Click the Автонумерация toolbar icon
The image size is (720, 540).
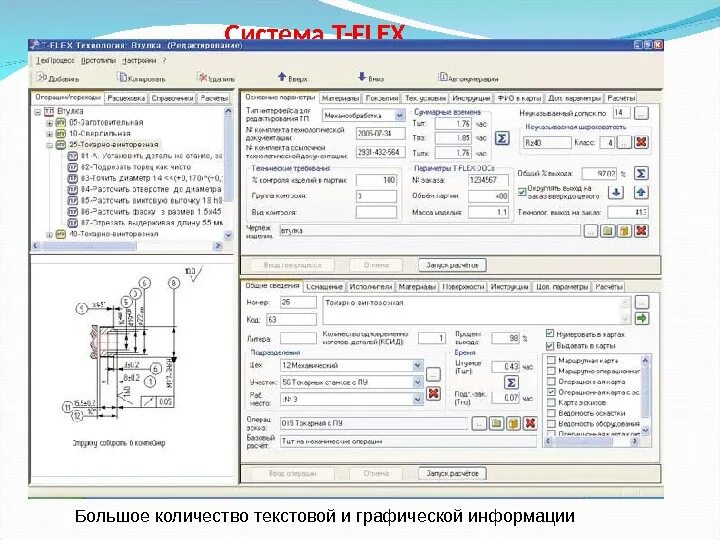[x=443, y=77]
